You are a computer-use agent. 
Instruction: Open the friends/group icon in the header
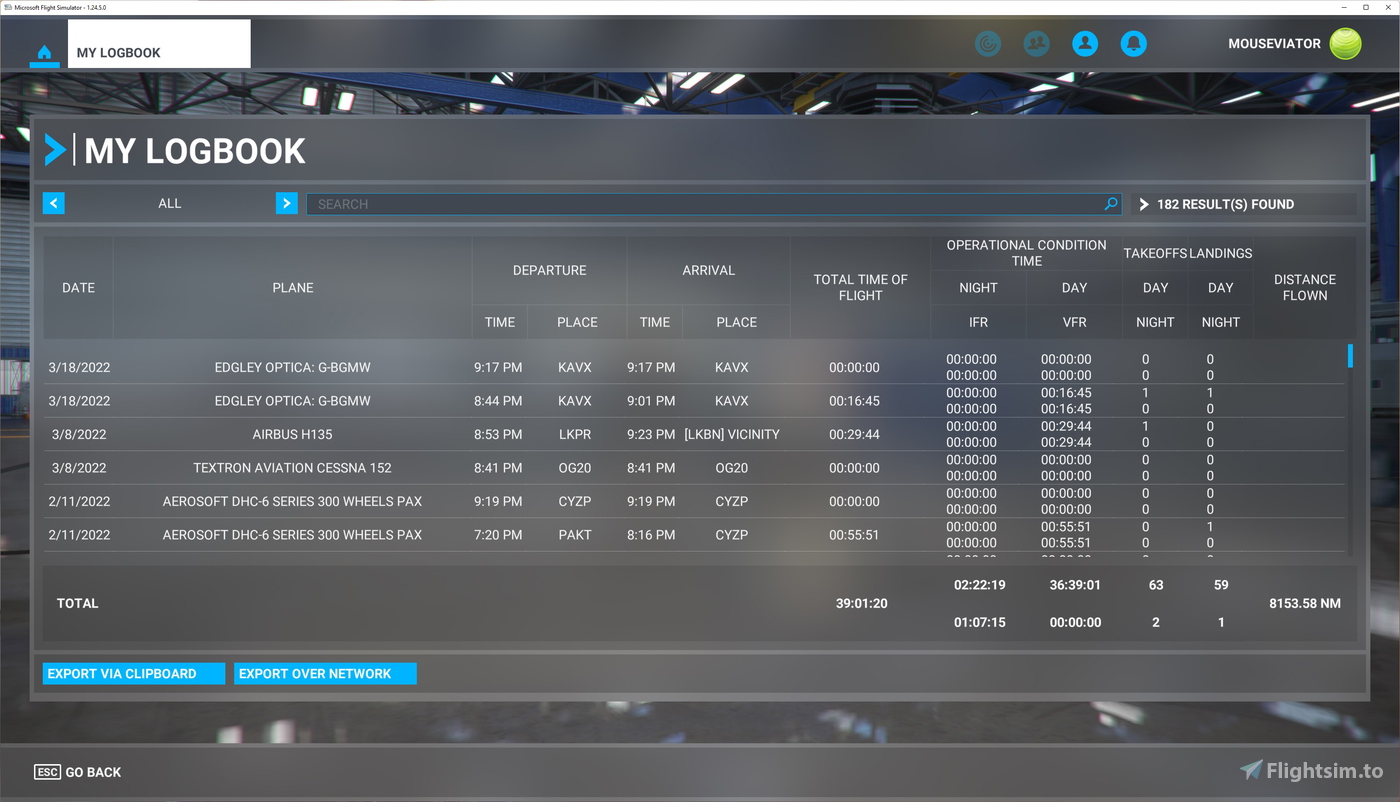[1036, 44]
